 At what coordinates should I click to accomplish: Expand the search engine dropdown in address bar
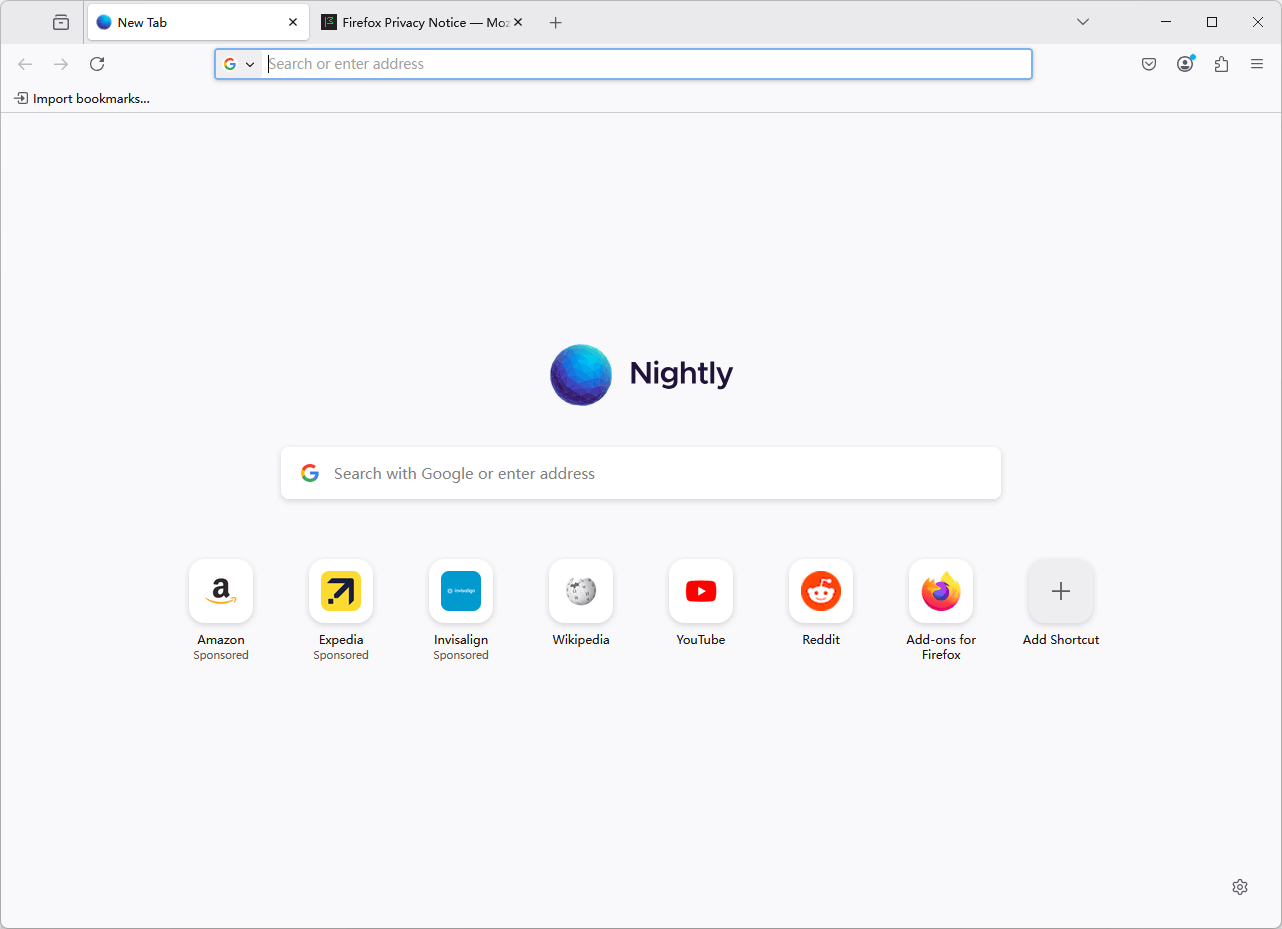[x=239, y=64]
